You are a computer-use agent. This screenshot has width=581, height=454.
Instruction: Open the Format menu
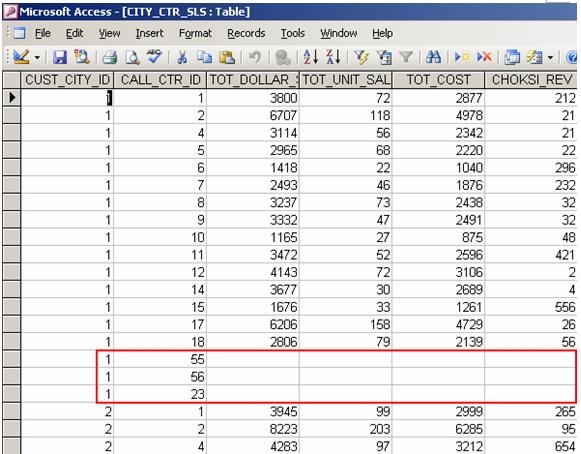tap(195, 33)
